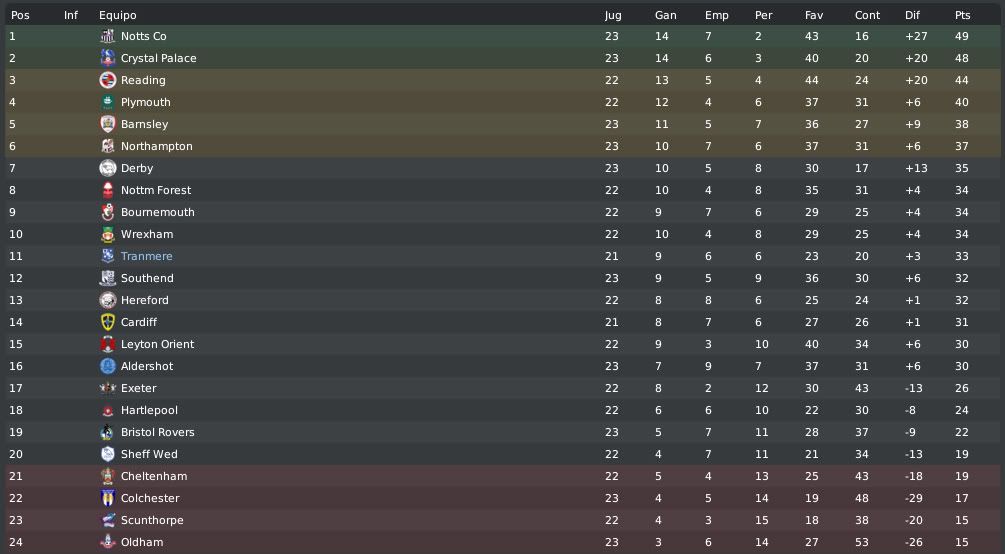Select the Bristol Rovers team name
Image resolution: width=1005 pixels, height=554 pixels.
[x=158, y=432]
